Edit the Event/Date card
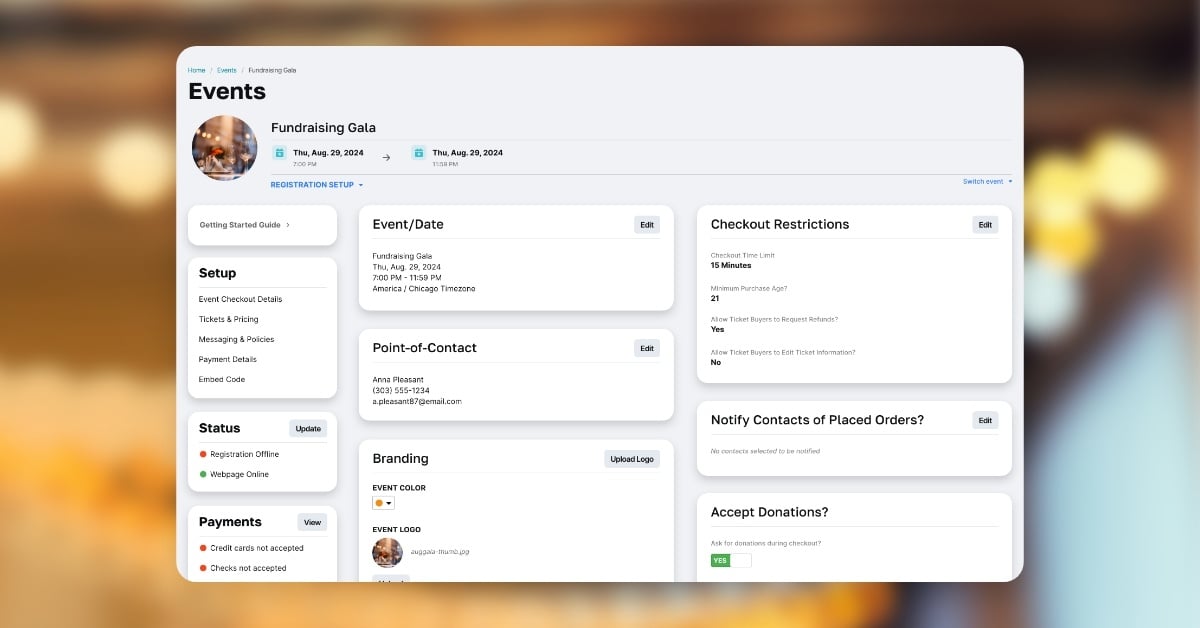Viewport: 1200px width, 628px height. pyautogui.click(x=647, y=225)
